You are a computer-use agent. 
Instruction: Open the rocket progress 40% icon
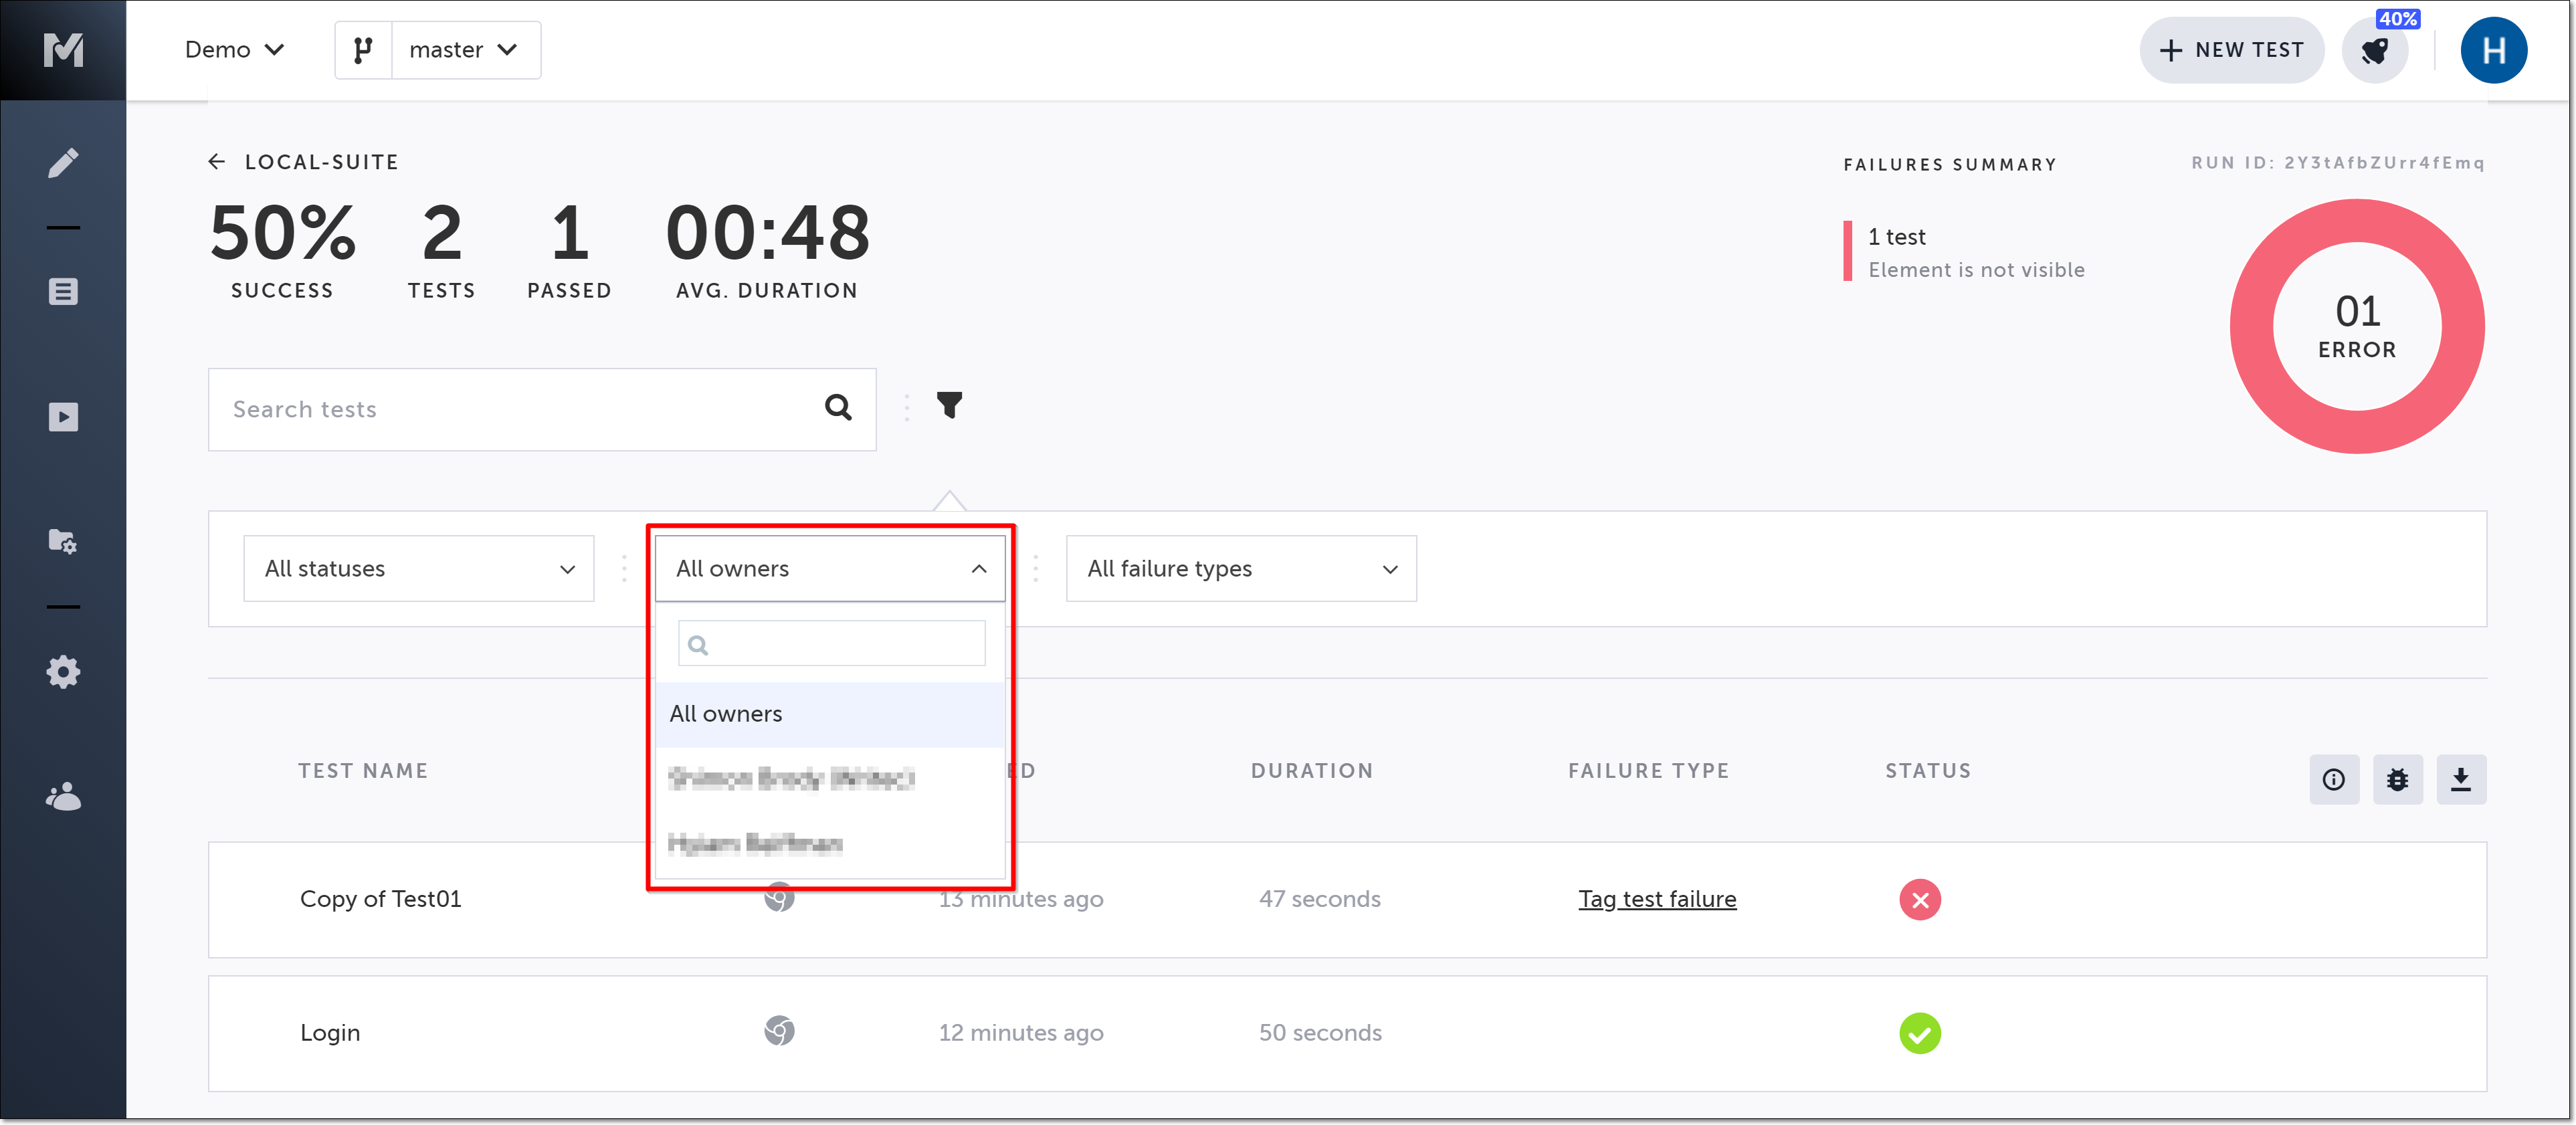(2375, 50)
